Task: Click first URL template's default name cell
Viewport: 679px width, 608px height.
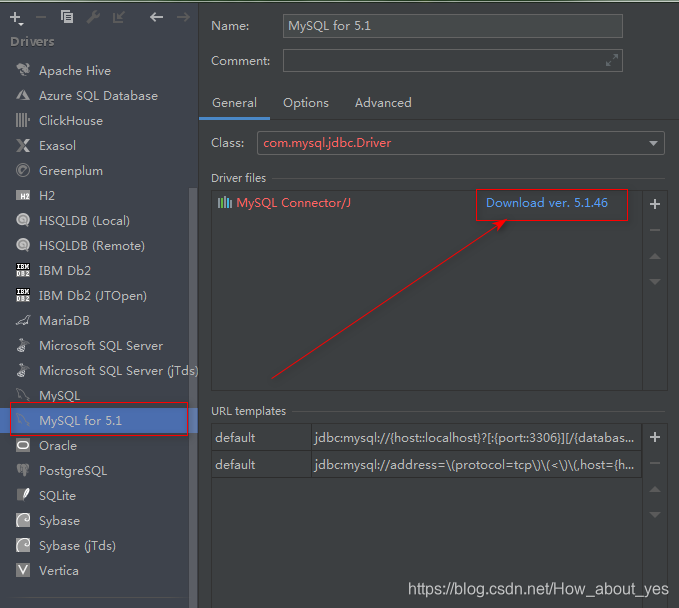Action: point(261,437)
